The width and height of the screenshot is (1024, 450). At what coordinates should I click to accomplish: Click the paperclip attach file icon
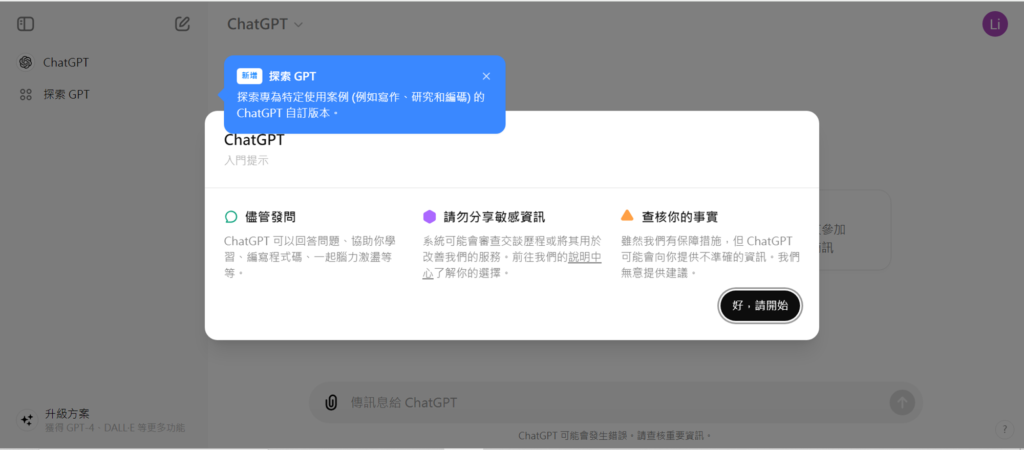331,402
